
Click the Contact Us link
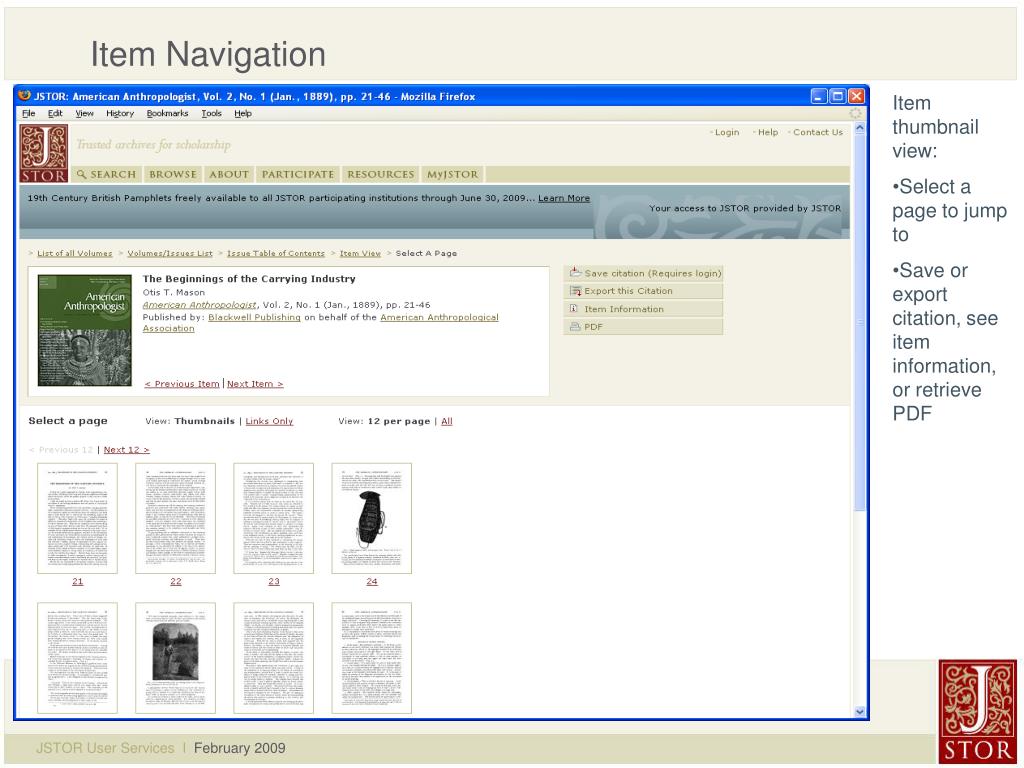818,133
